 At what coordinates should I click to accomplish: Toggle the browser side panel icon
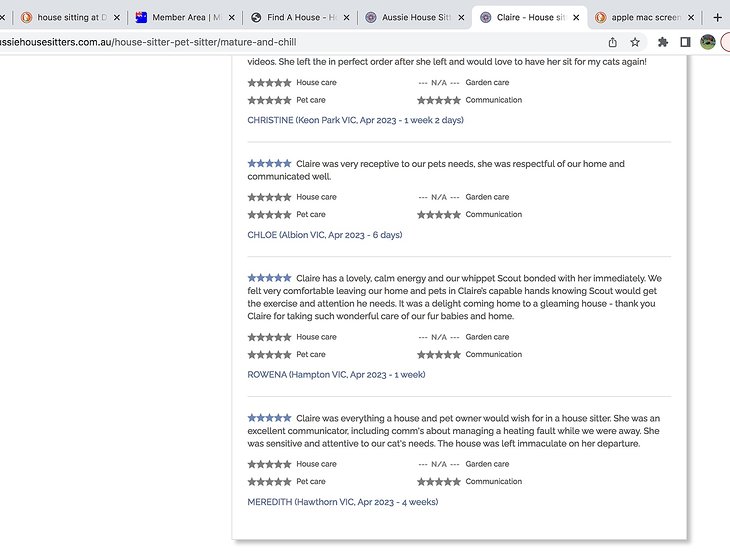click(x=685, y=42)
